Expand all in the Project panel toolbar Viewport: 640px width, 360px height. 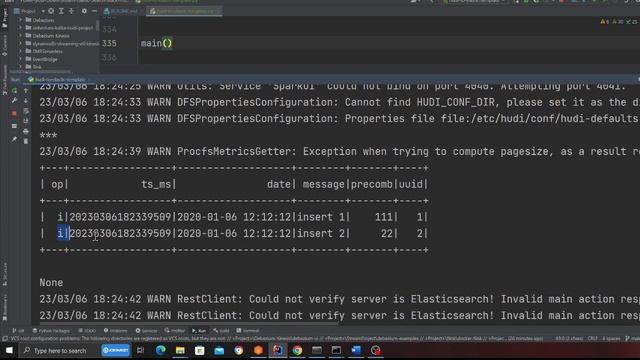click(61, 11)
